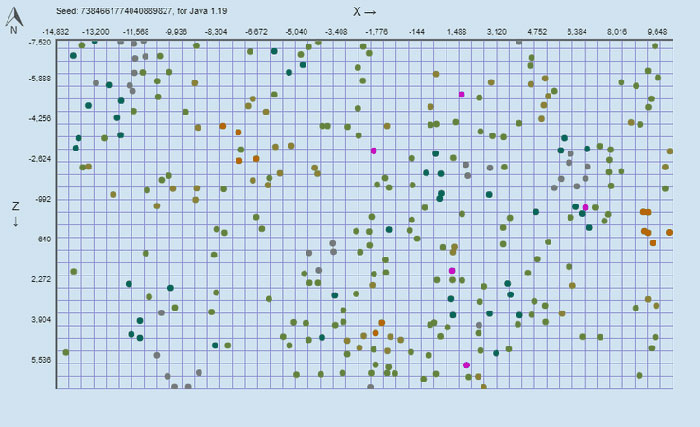Click the lone olive marker left of 2,272 row
Screen dimensions: 700x427
pyautogui.click(x=74, y=271)
